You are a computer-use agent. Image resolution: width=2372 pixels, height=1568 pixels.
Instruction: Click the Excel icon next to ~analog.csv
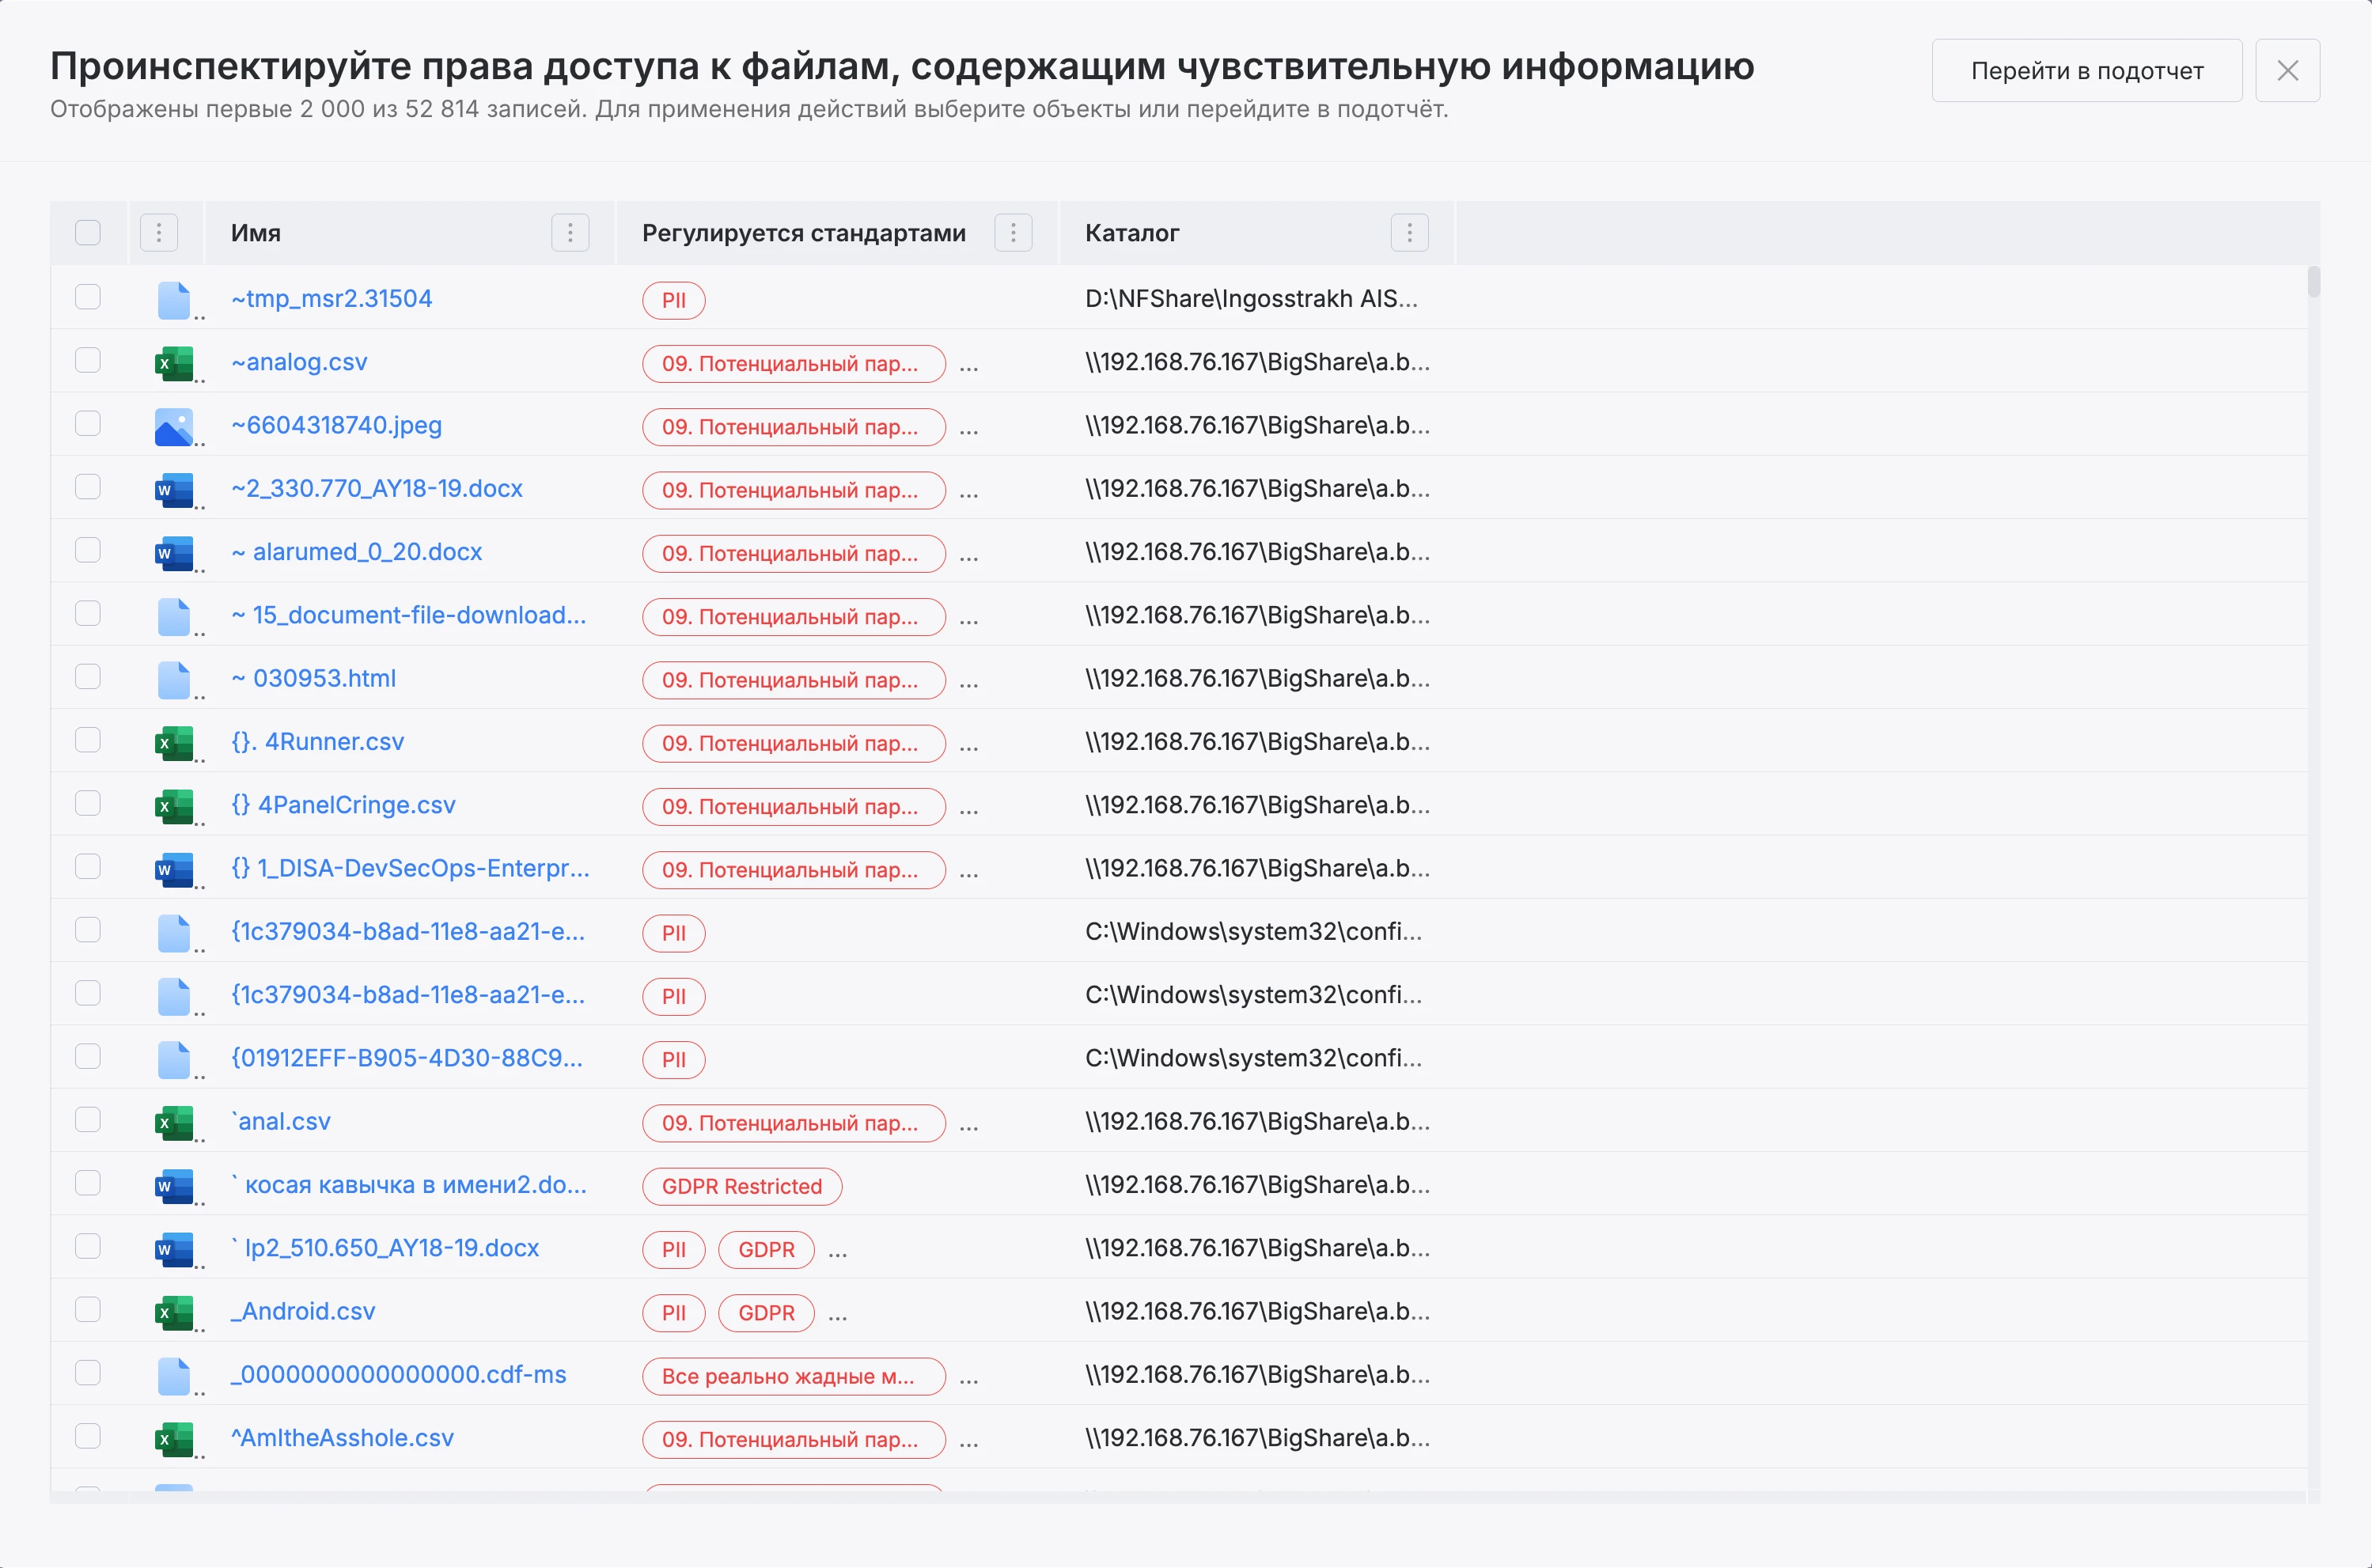click(x=174, y=363)
